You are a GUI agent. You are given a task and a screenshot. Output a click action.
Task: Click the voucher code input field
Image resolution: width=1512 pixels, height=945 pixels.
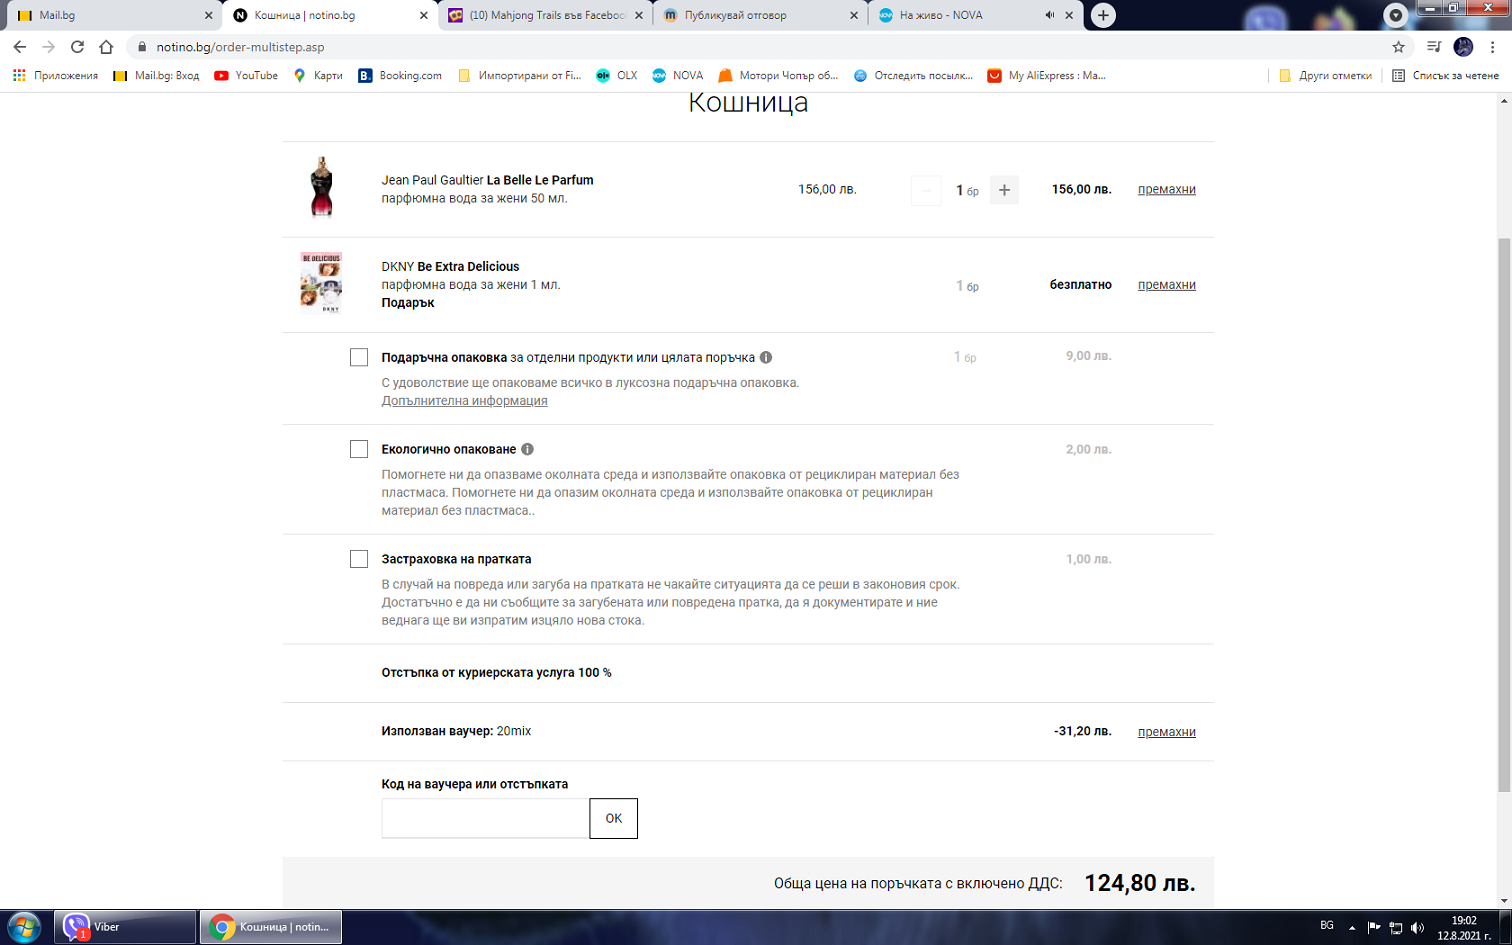click(x=485, y=818)
